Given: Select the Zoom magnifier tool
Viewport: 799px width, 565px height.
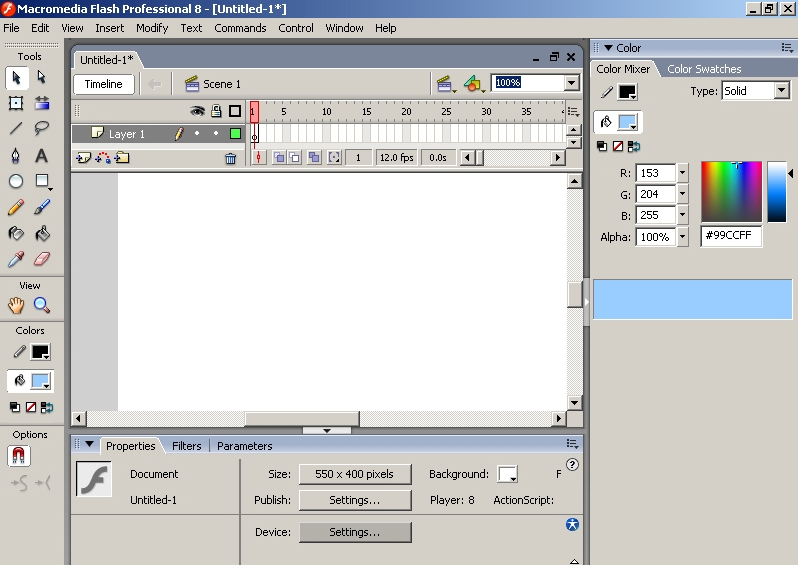Looking at the screenshot, I should coord(42,305).
